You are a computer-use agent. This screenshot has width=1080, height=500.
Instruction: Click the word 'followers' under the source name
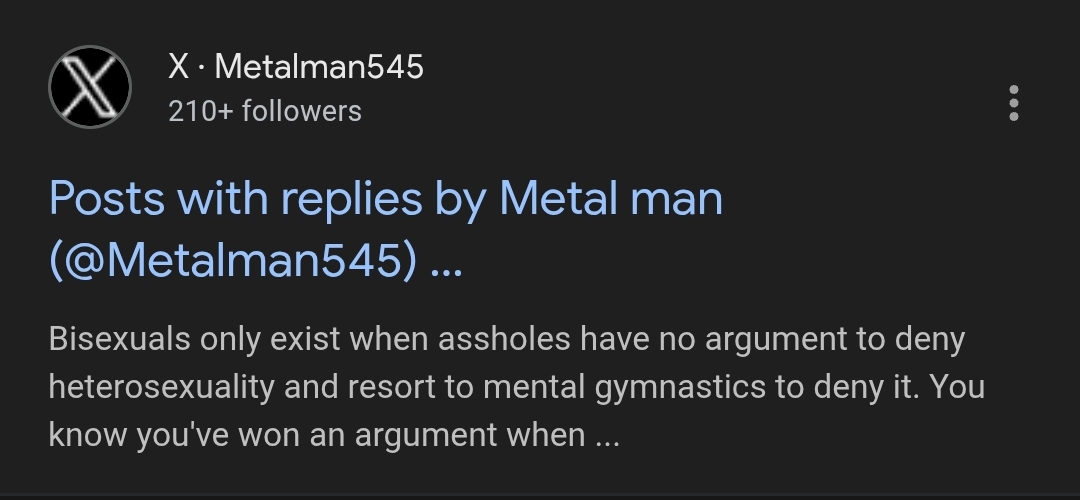point(302,110)
